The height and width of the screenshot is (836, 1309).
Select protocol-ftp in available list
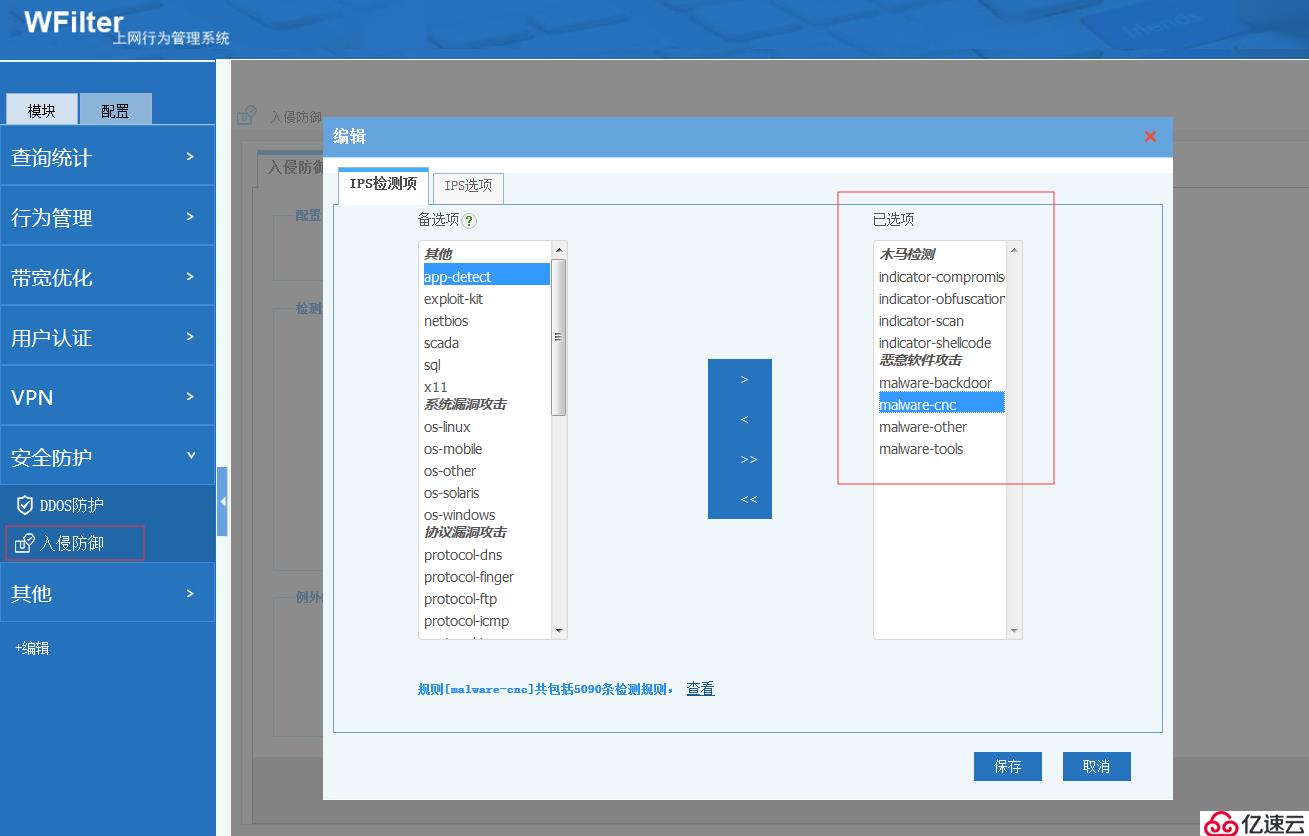click(486, 599)
